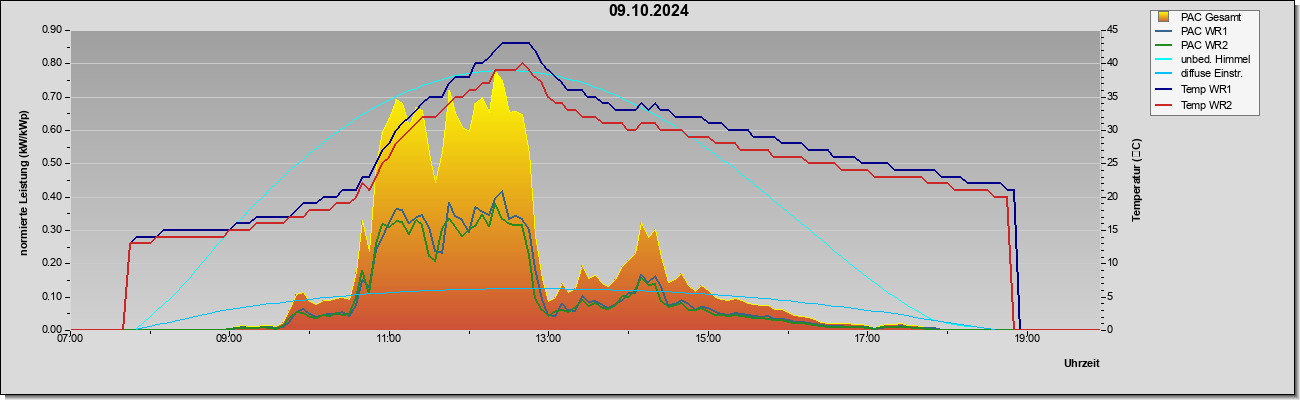Screen dimensions: 1300x400
Task: Click the Temperatur axis label
Action: pyautogui.click(x=1137, y=180)
